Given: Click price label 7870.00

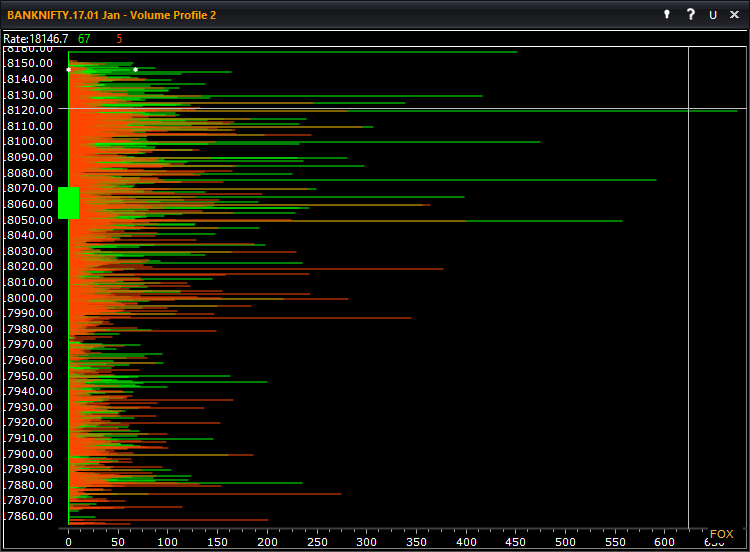Looking at the screenshot, I should [x=29, y=500].
